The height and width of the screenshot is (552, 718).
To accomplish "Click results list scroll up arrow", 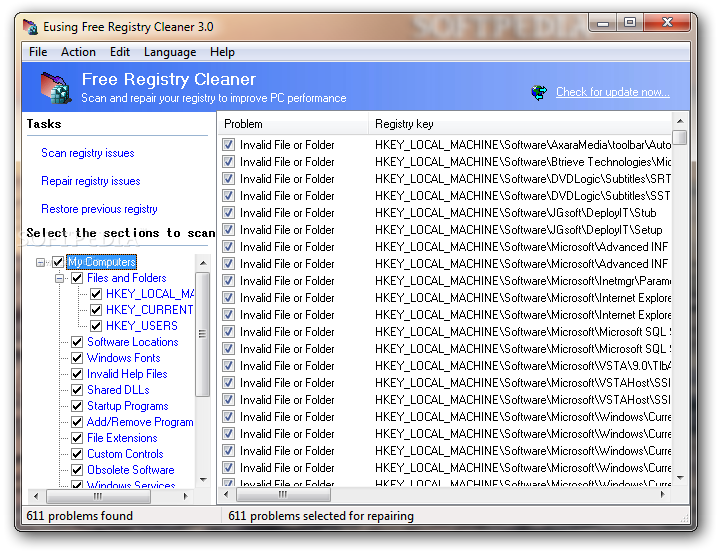I will (680, 121).
